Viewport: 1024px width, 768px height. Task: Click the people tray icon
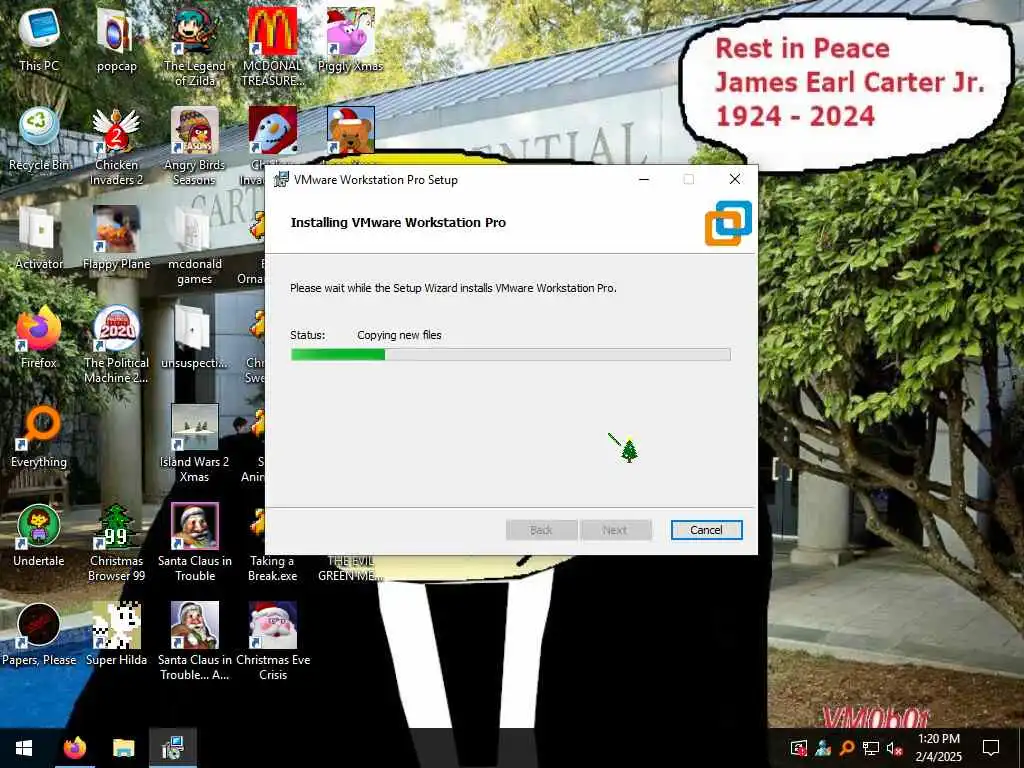823,748
